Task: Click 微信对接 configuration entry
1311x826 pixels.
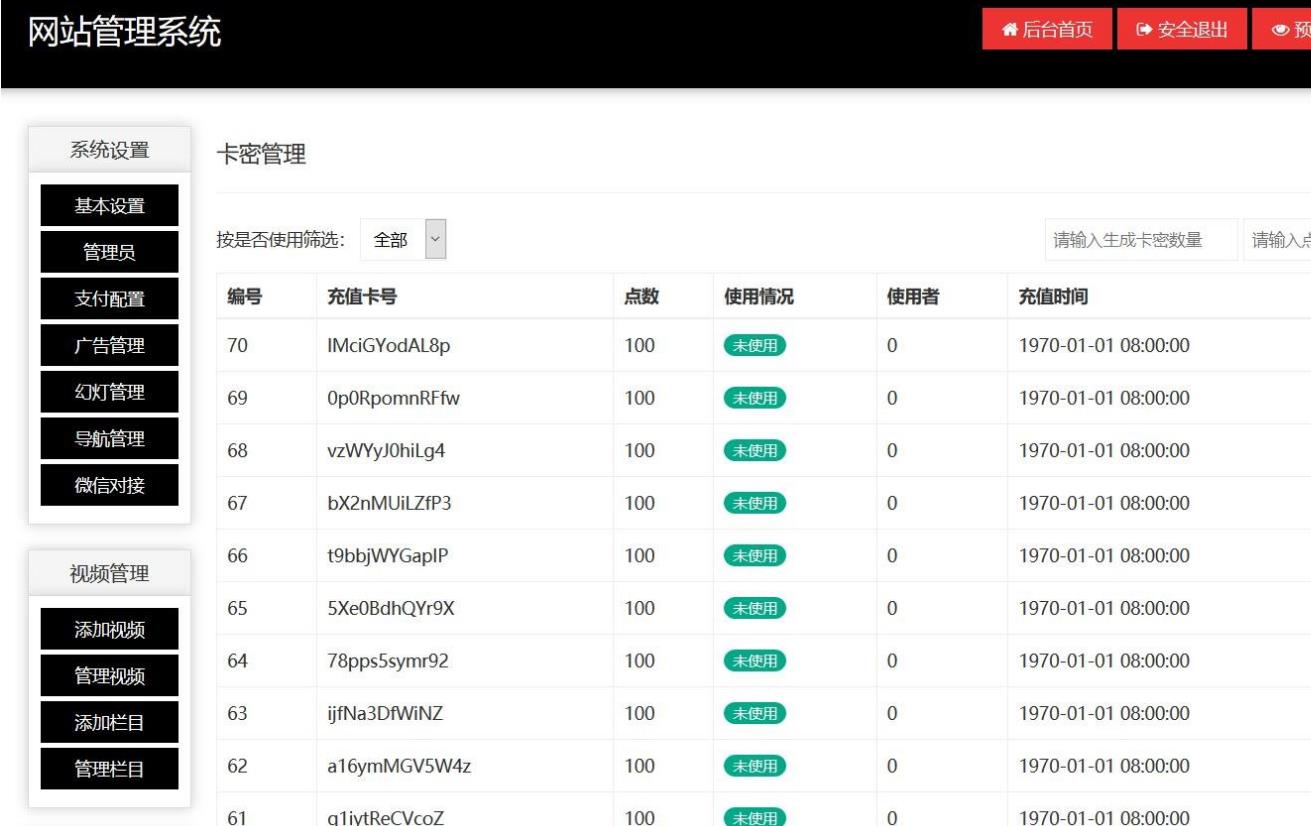Action: tap(110, 485)
